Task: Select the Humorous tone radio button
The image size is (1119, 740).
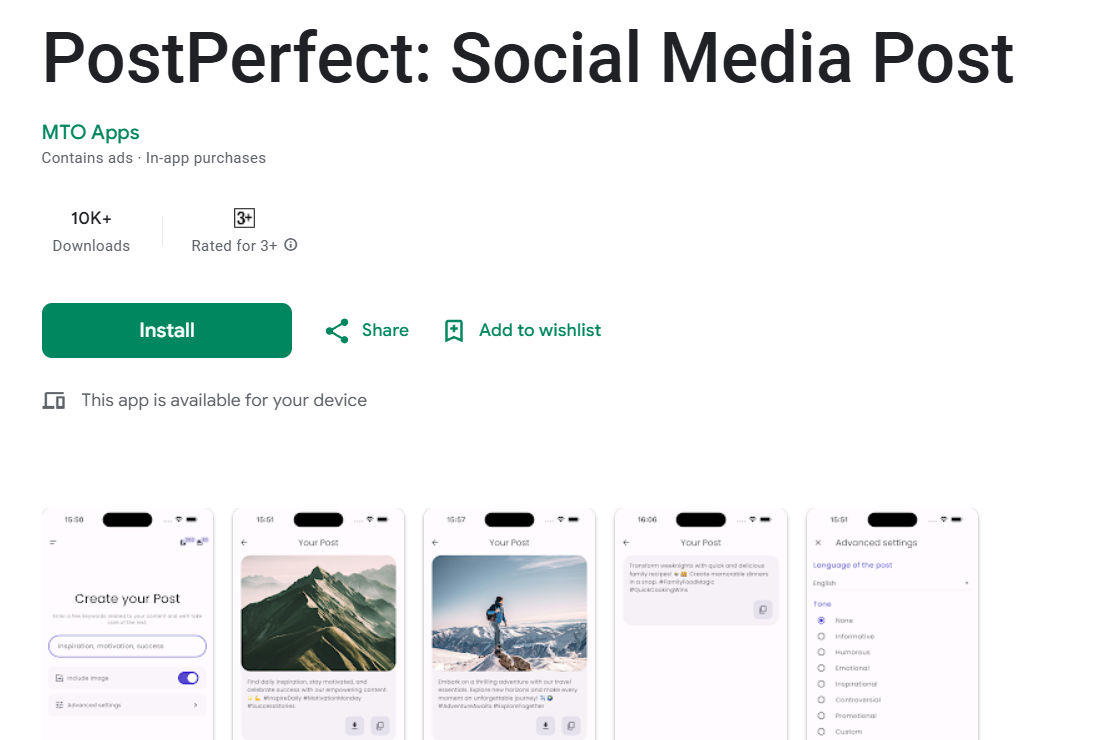Action: coord(821,652)
